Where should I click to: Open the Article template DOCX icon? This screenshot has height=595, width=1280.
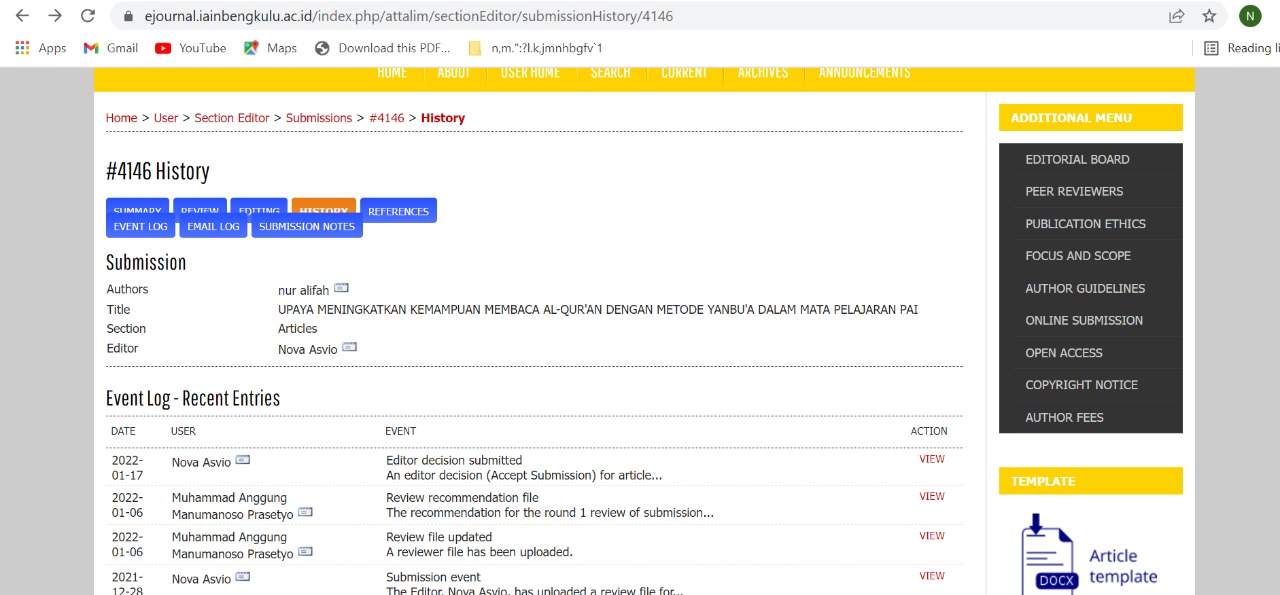(1047, 554)
